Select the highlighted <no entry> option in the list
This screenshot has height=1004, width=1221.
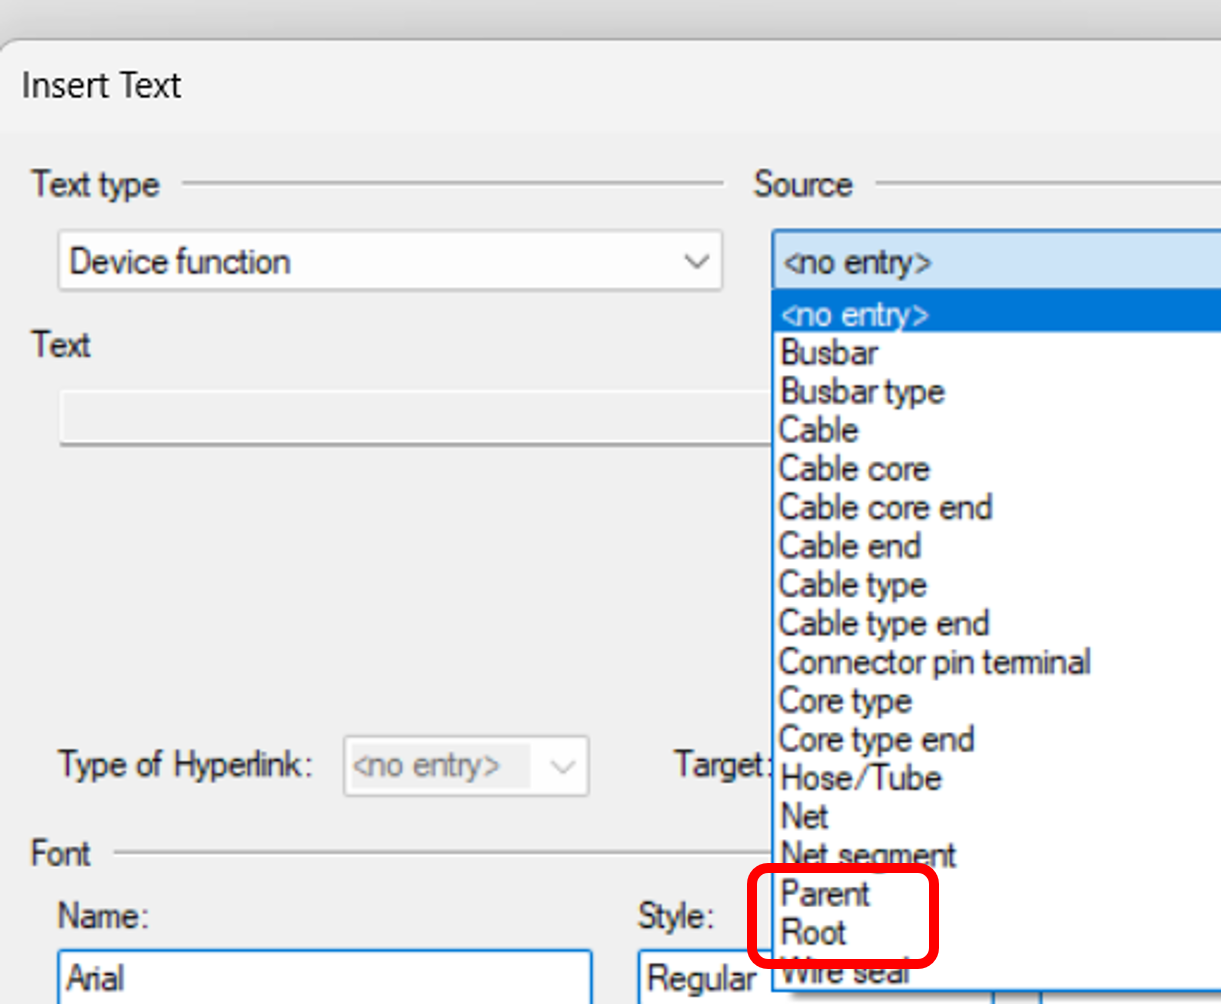tap(996, 315)
